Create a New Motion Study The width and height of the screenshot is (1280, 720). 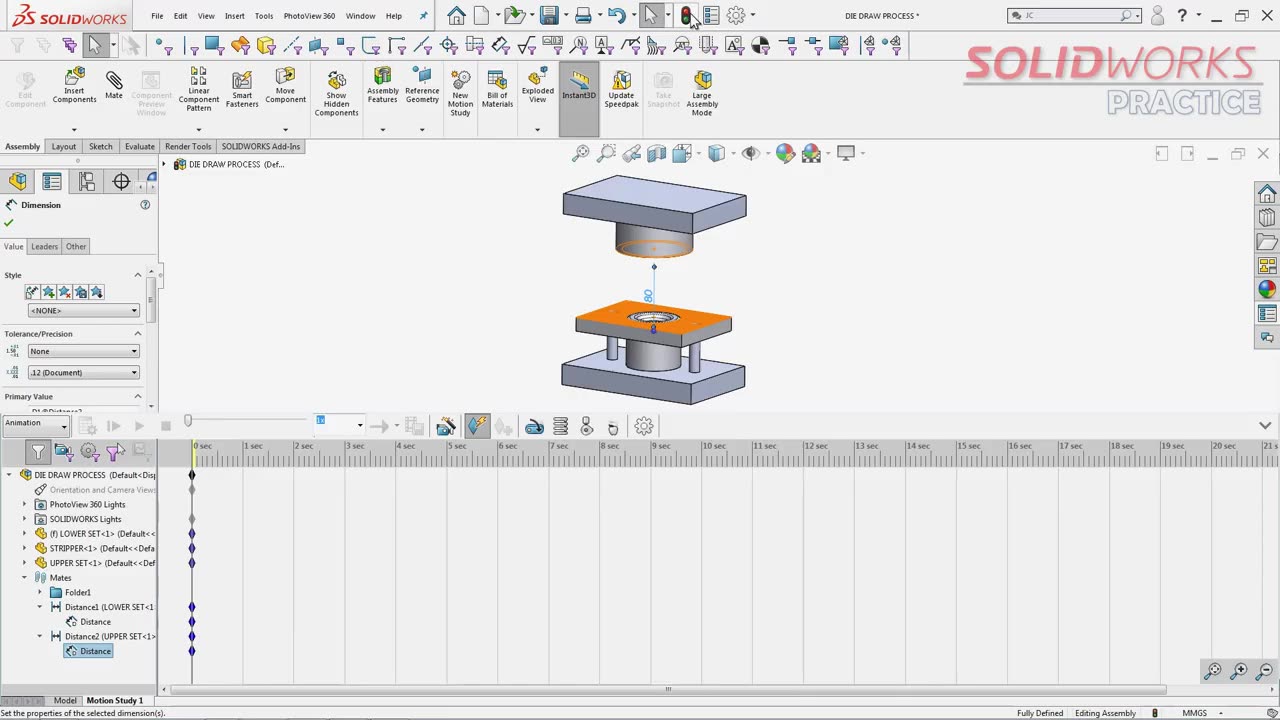point(460,94)
